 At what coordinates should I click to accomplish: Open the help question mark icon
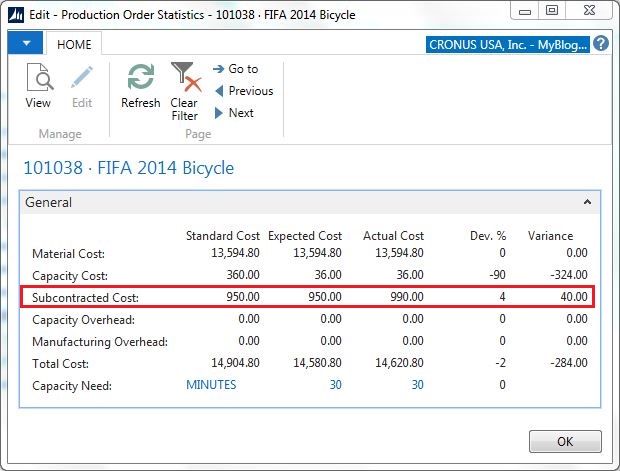click(601, 44)
